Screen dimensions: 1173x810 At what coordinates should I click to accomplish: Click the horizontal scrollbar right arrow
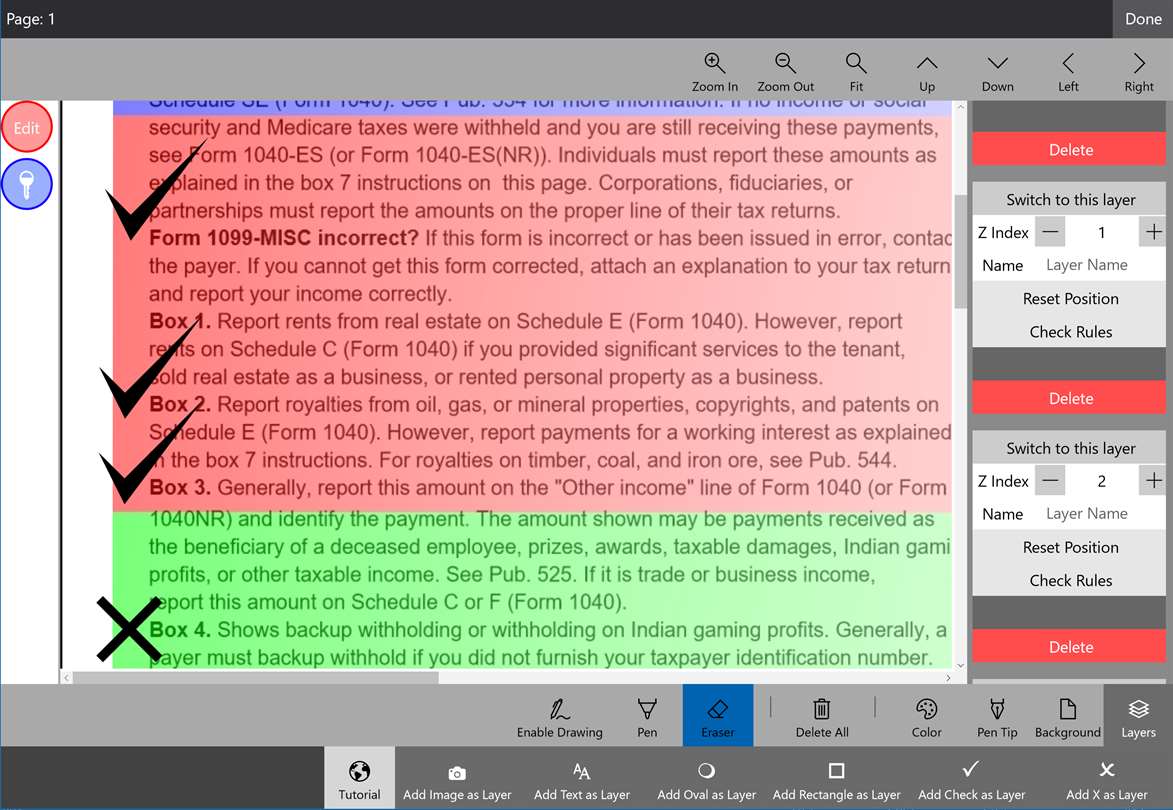click(948, 678)
